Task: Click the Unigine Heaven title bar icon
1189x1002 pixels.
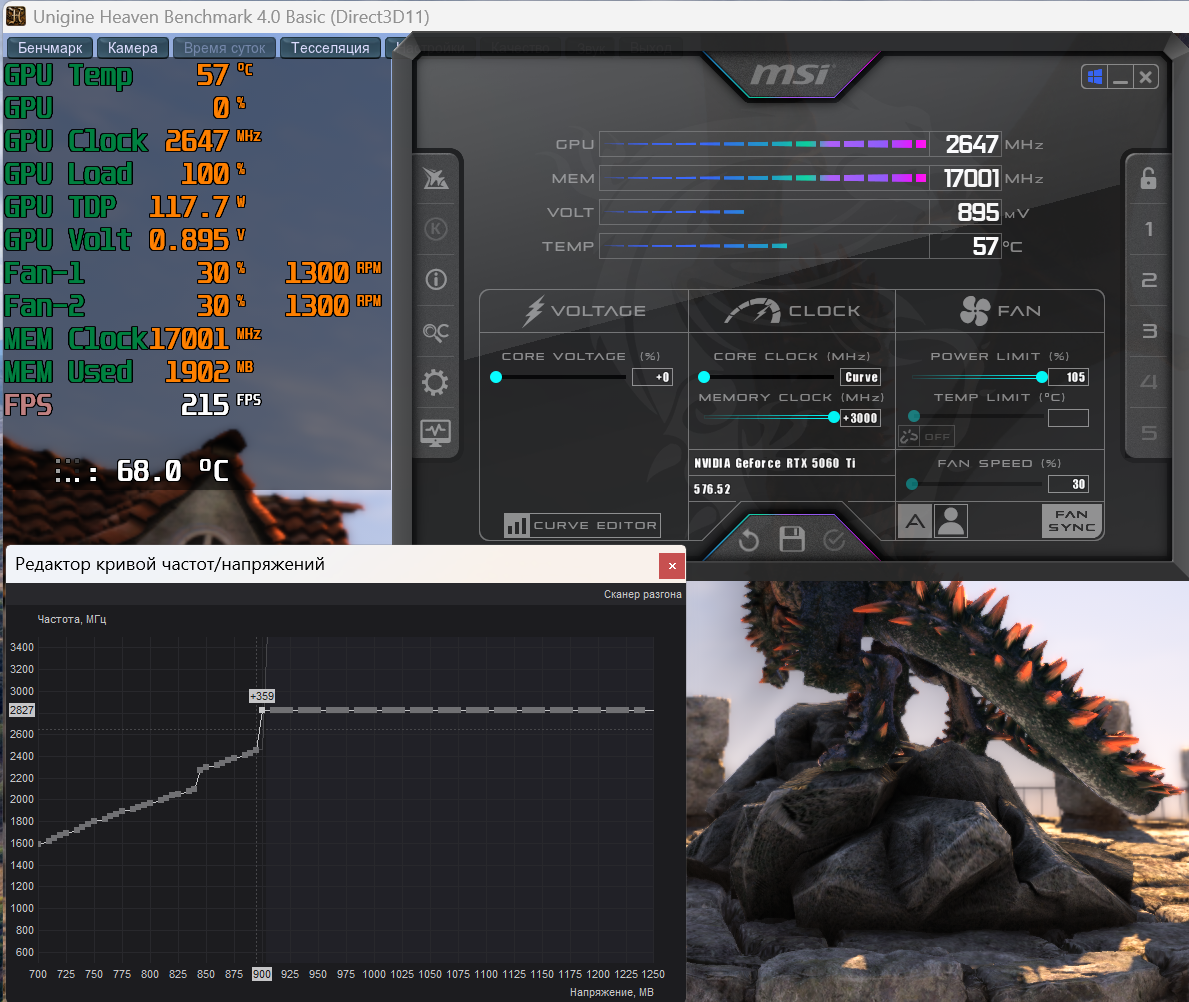Action: click(16, 15)
